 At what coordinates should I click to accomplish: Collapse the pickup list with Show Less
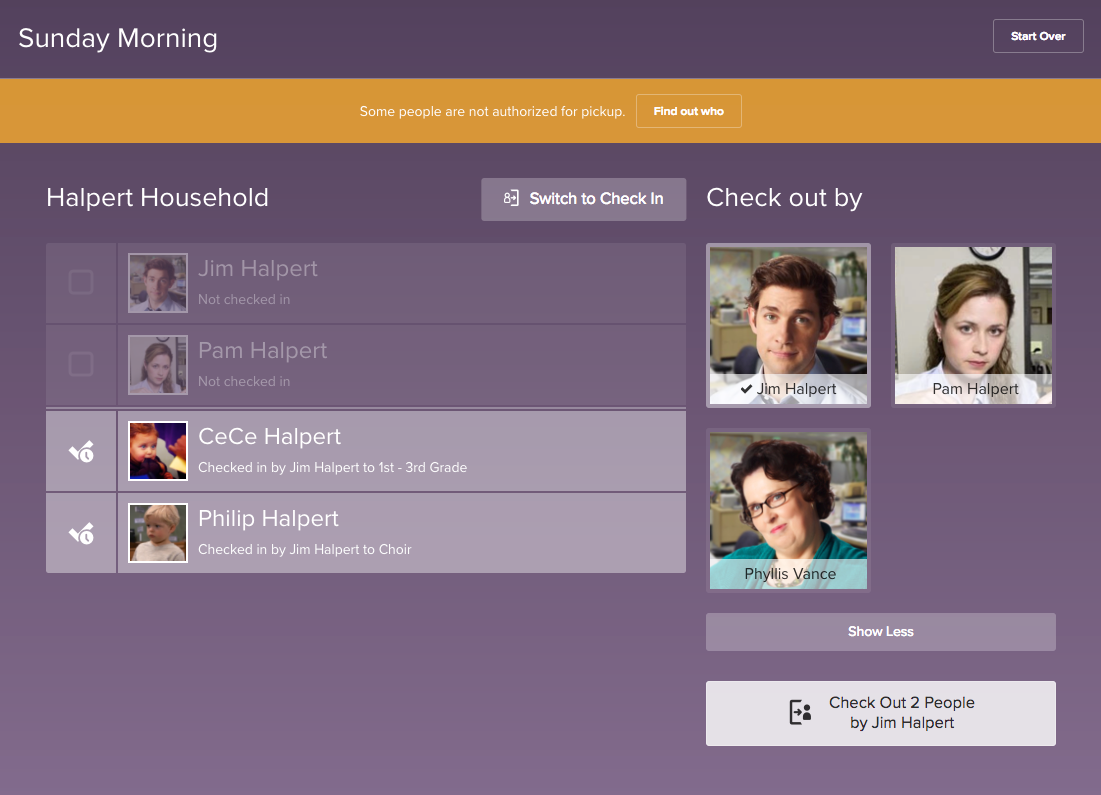(x=880, y=632)
